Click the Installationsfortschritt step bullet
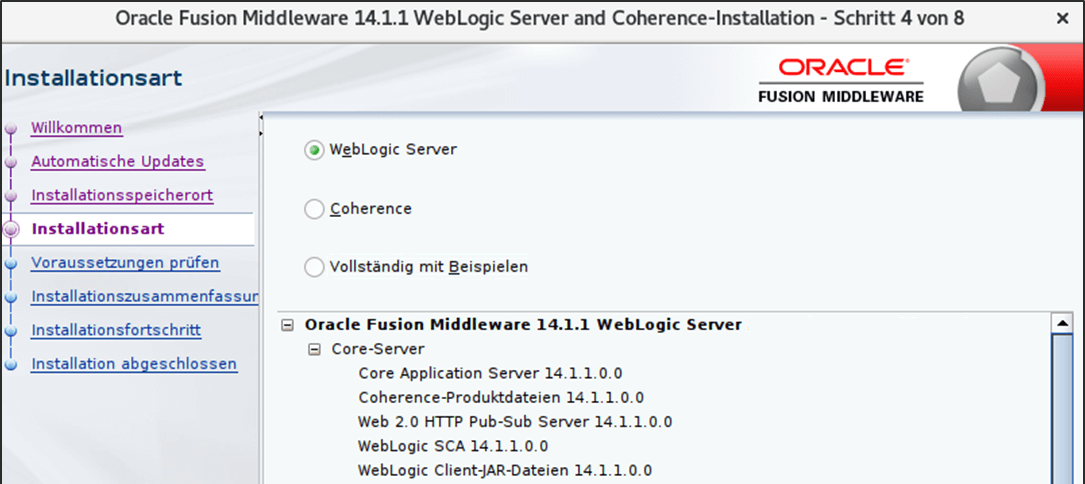 [10, 332]
